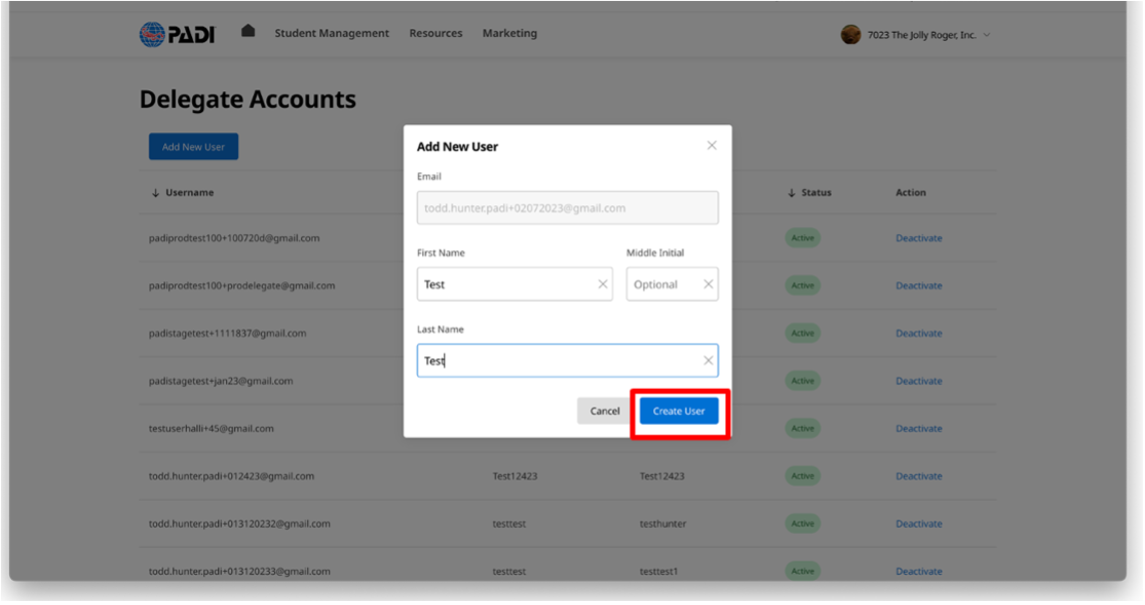Expand The Jolly Roger account dropdown

(x=987, y=35)
